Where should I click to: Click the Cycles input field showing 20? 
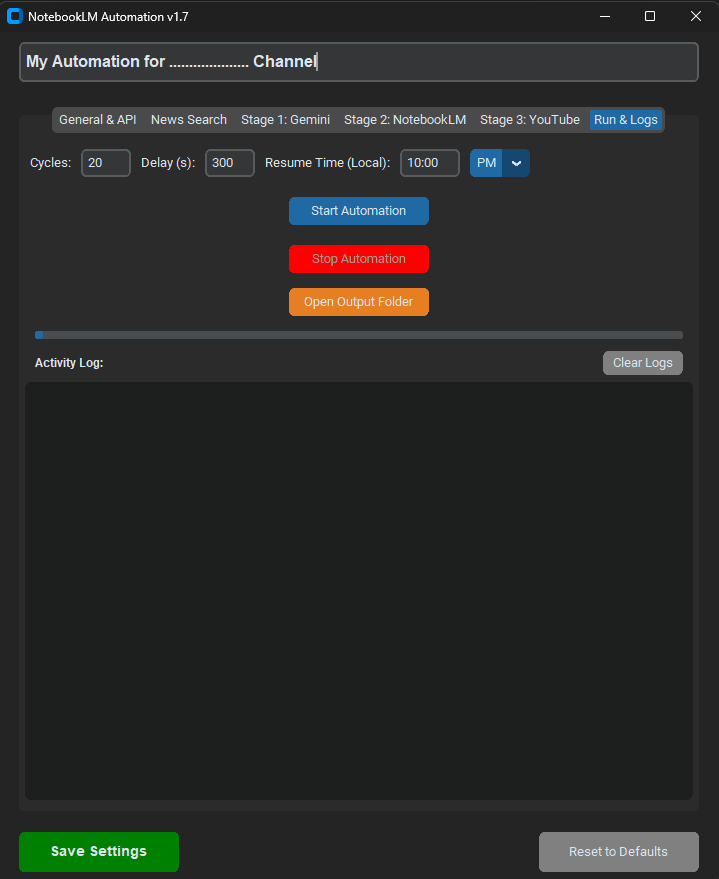coord(106,163)
